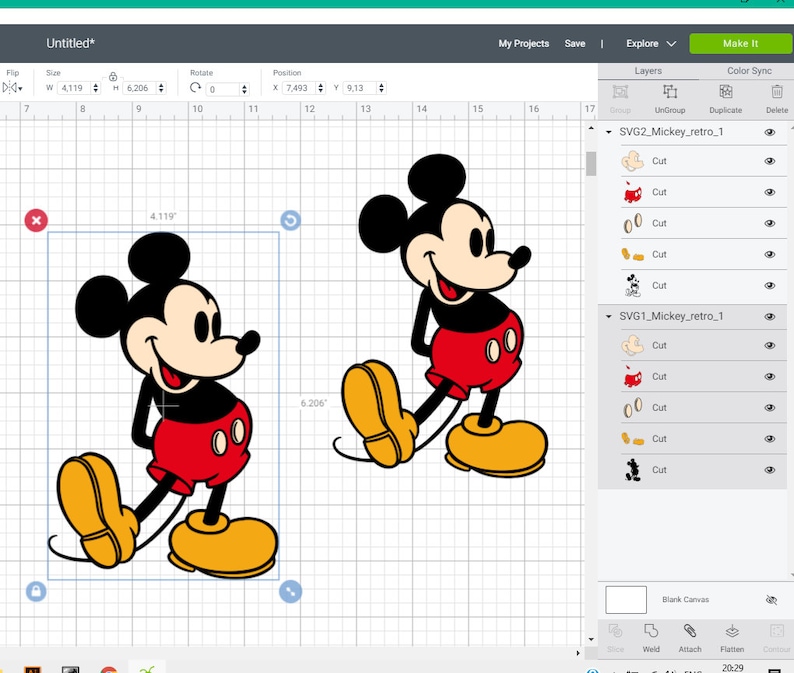This screenshot has width=794, height=673.
Task: Click the Attach paperclip icon
Action: 690,631
